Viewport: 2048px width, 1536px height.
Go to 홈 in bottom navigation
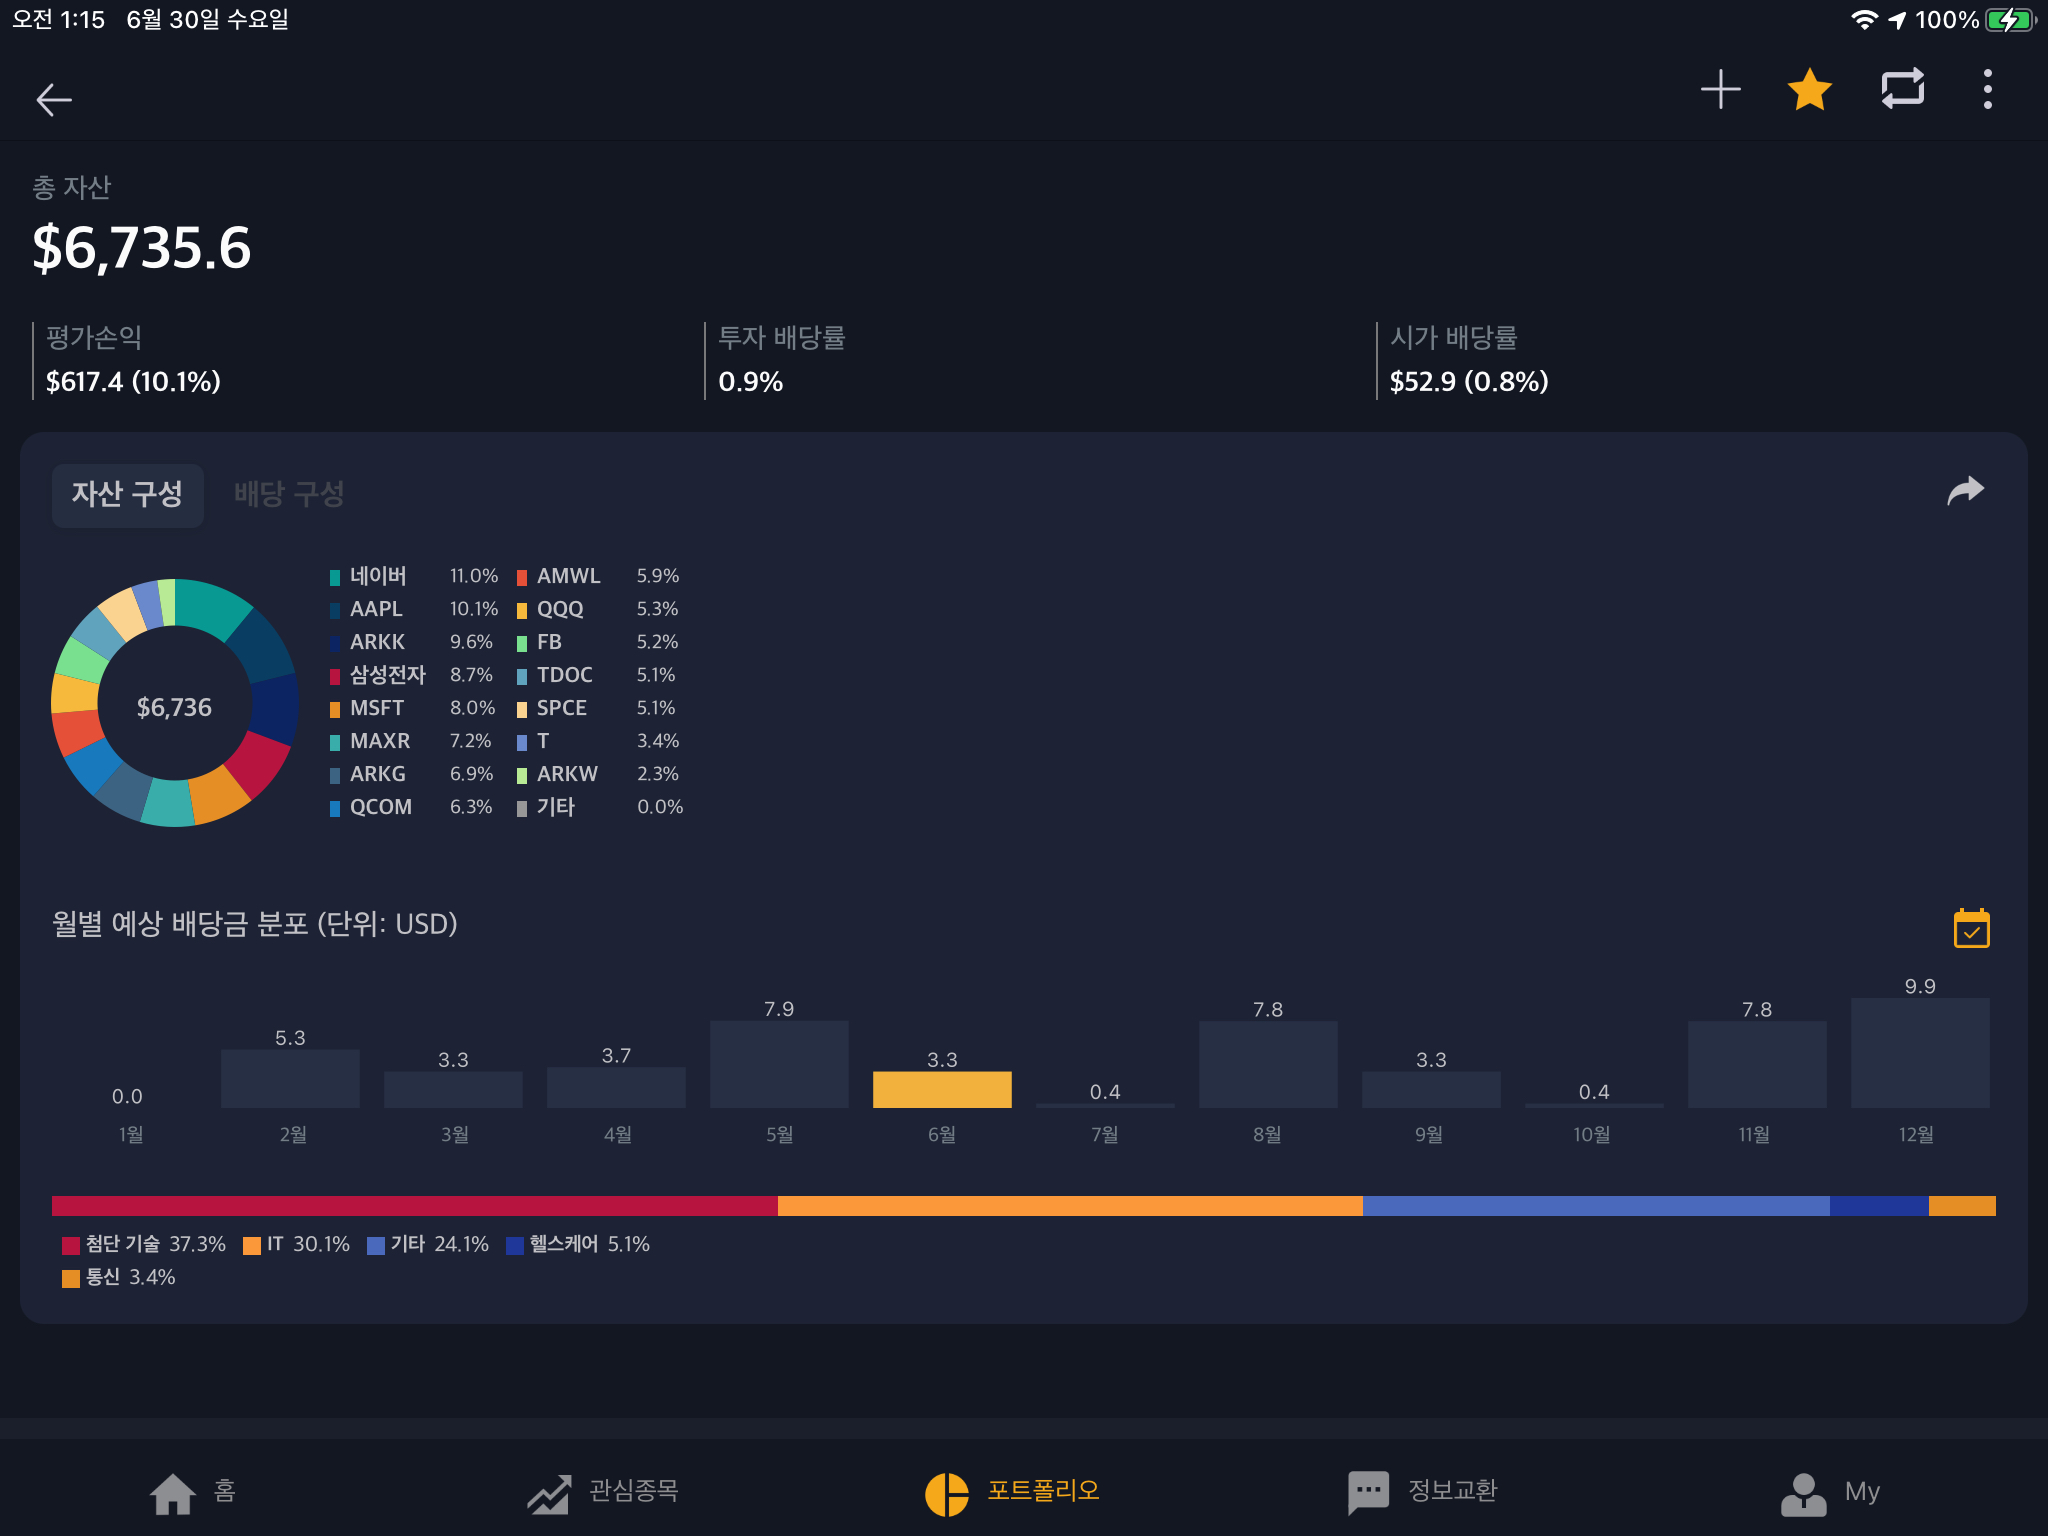point(193,1492)
